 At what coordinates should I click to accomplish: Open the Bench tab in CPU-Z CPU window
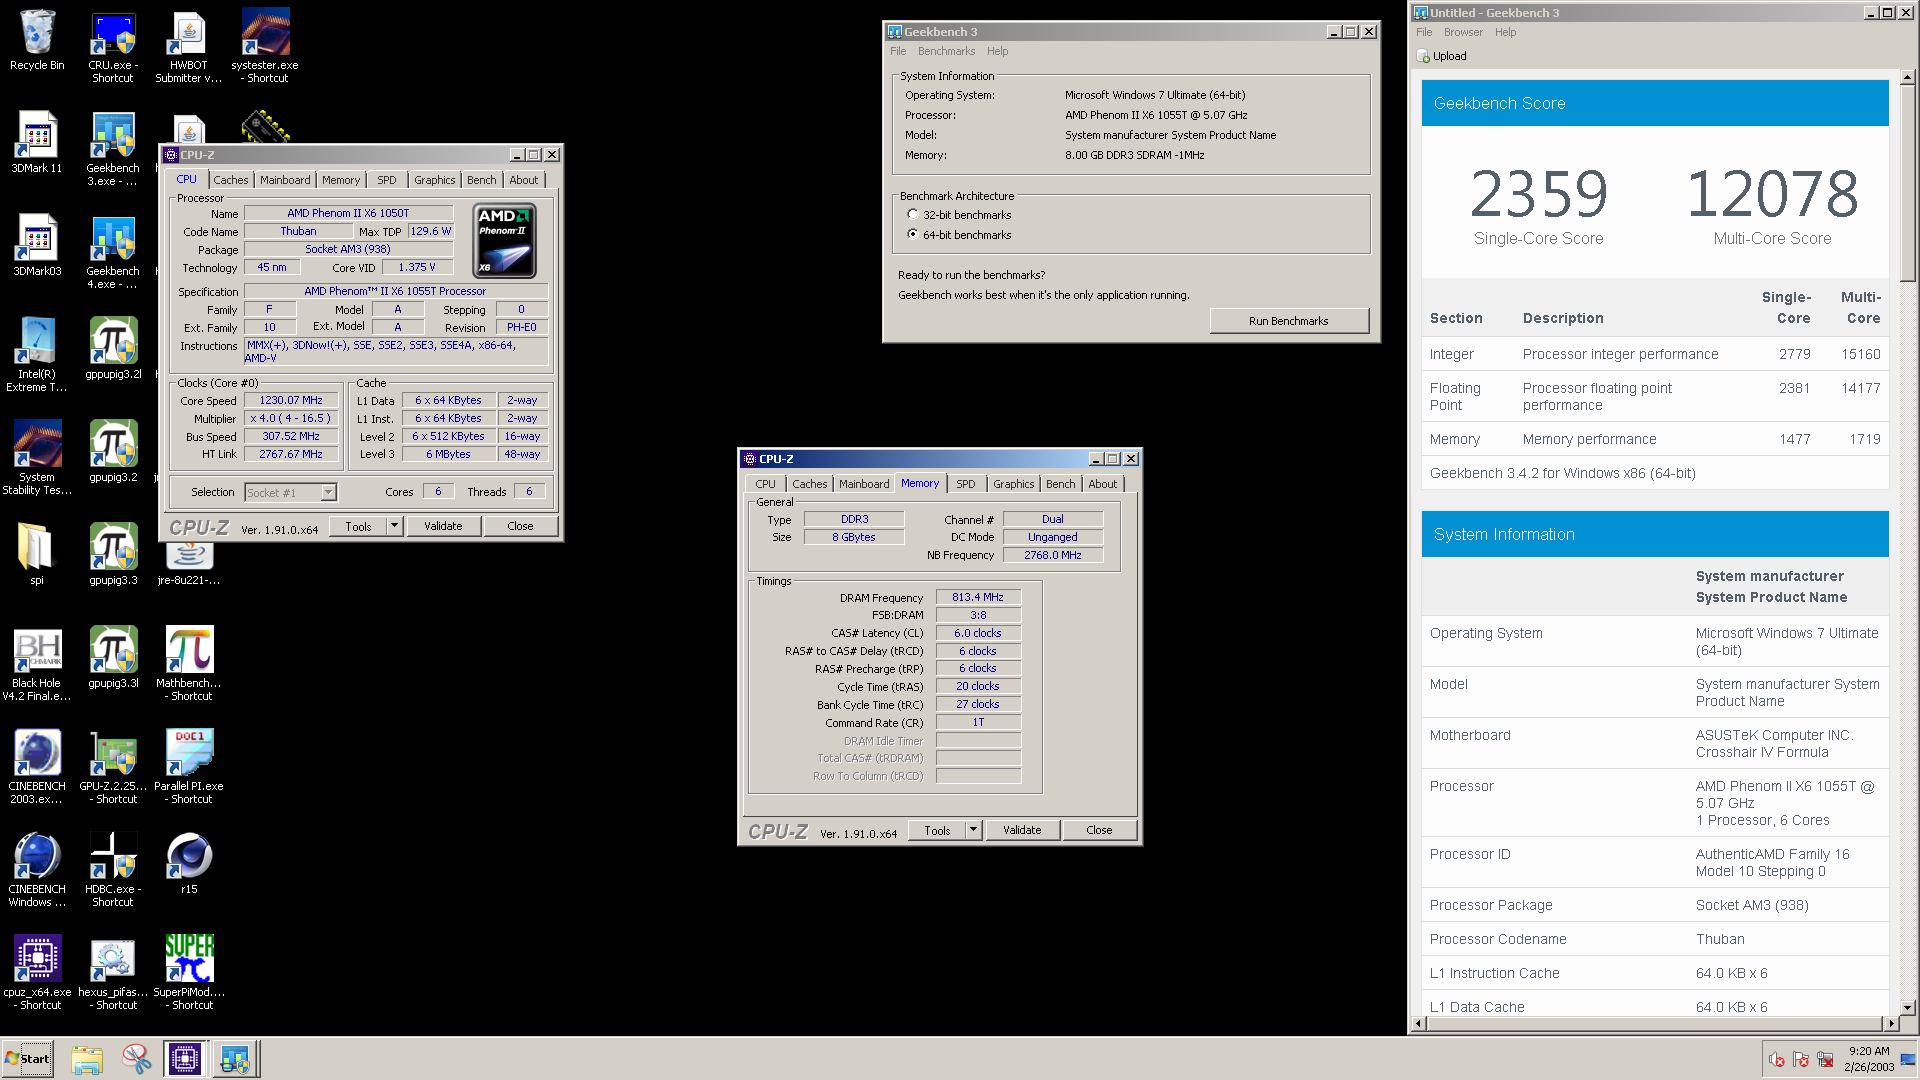(x=481, y=180)
